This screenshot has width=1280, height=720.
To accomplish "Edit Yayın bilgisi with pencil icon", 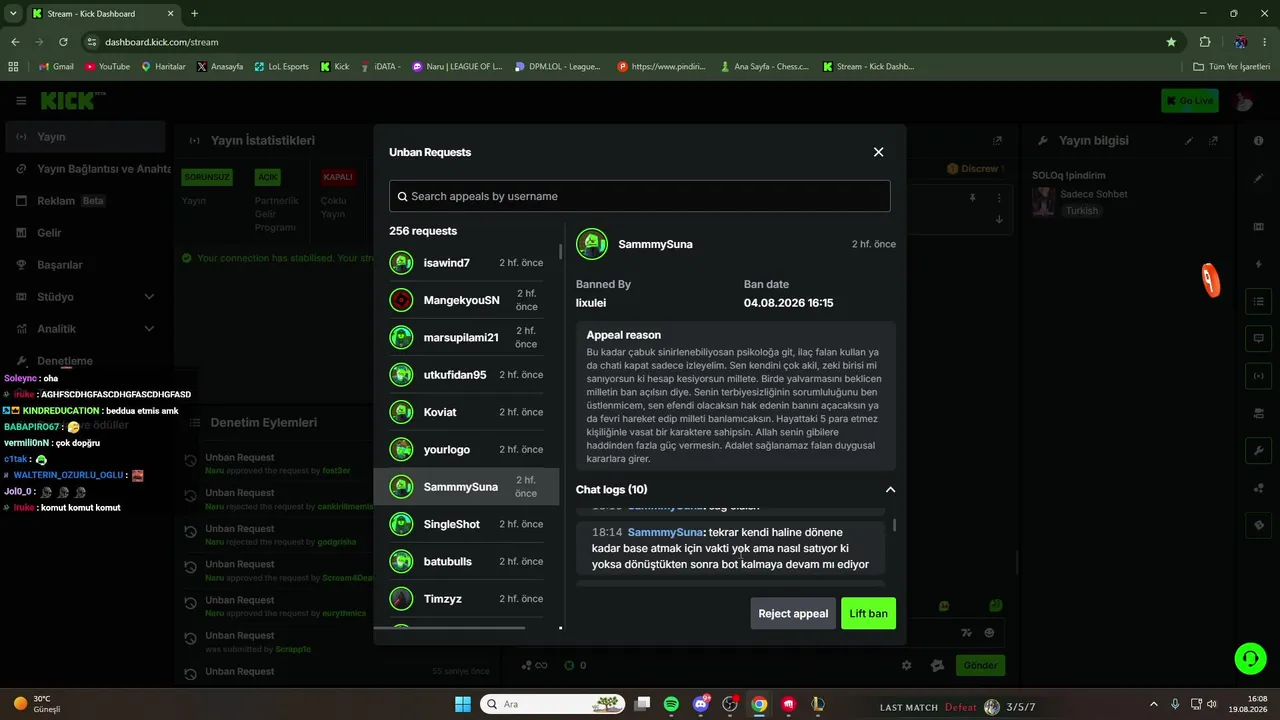I will 1189,141.
